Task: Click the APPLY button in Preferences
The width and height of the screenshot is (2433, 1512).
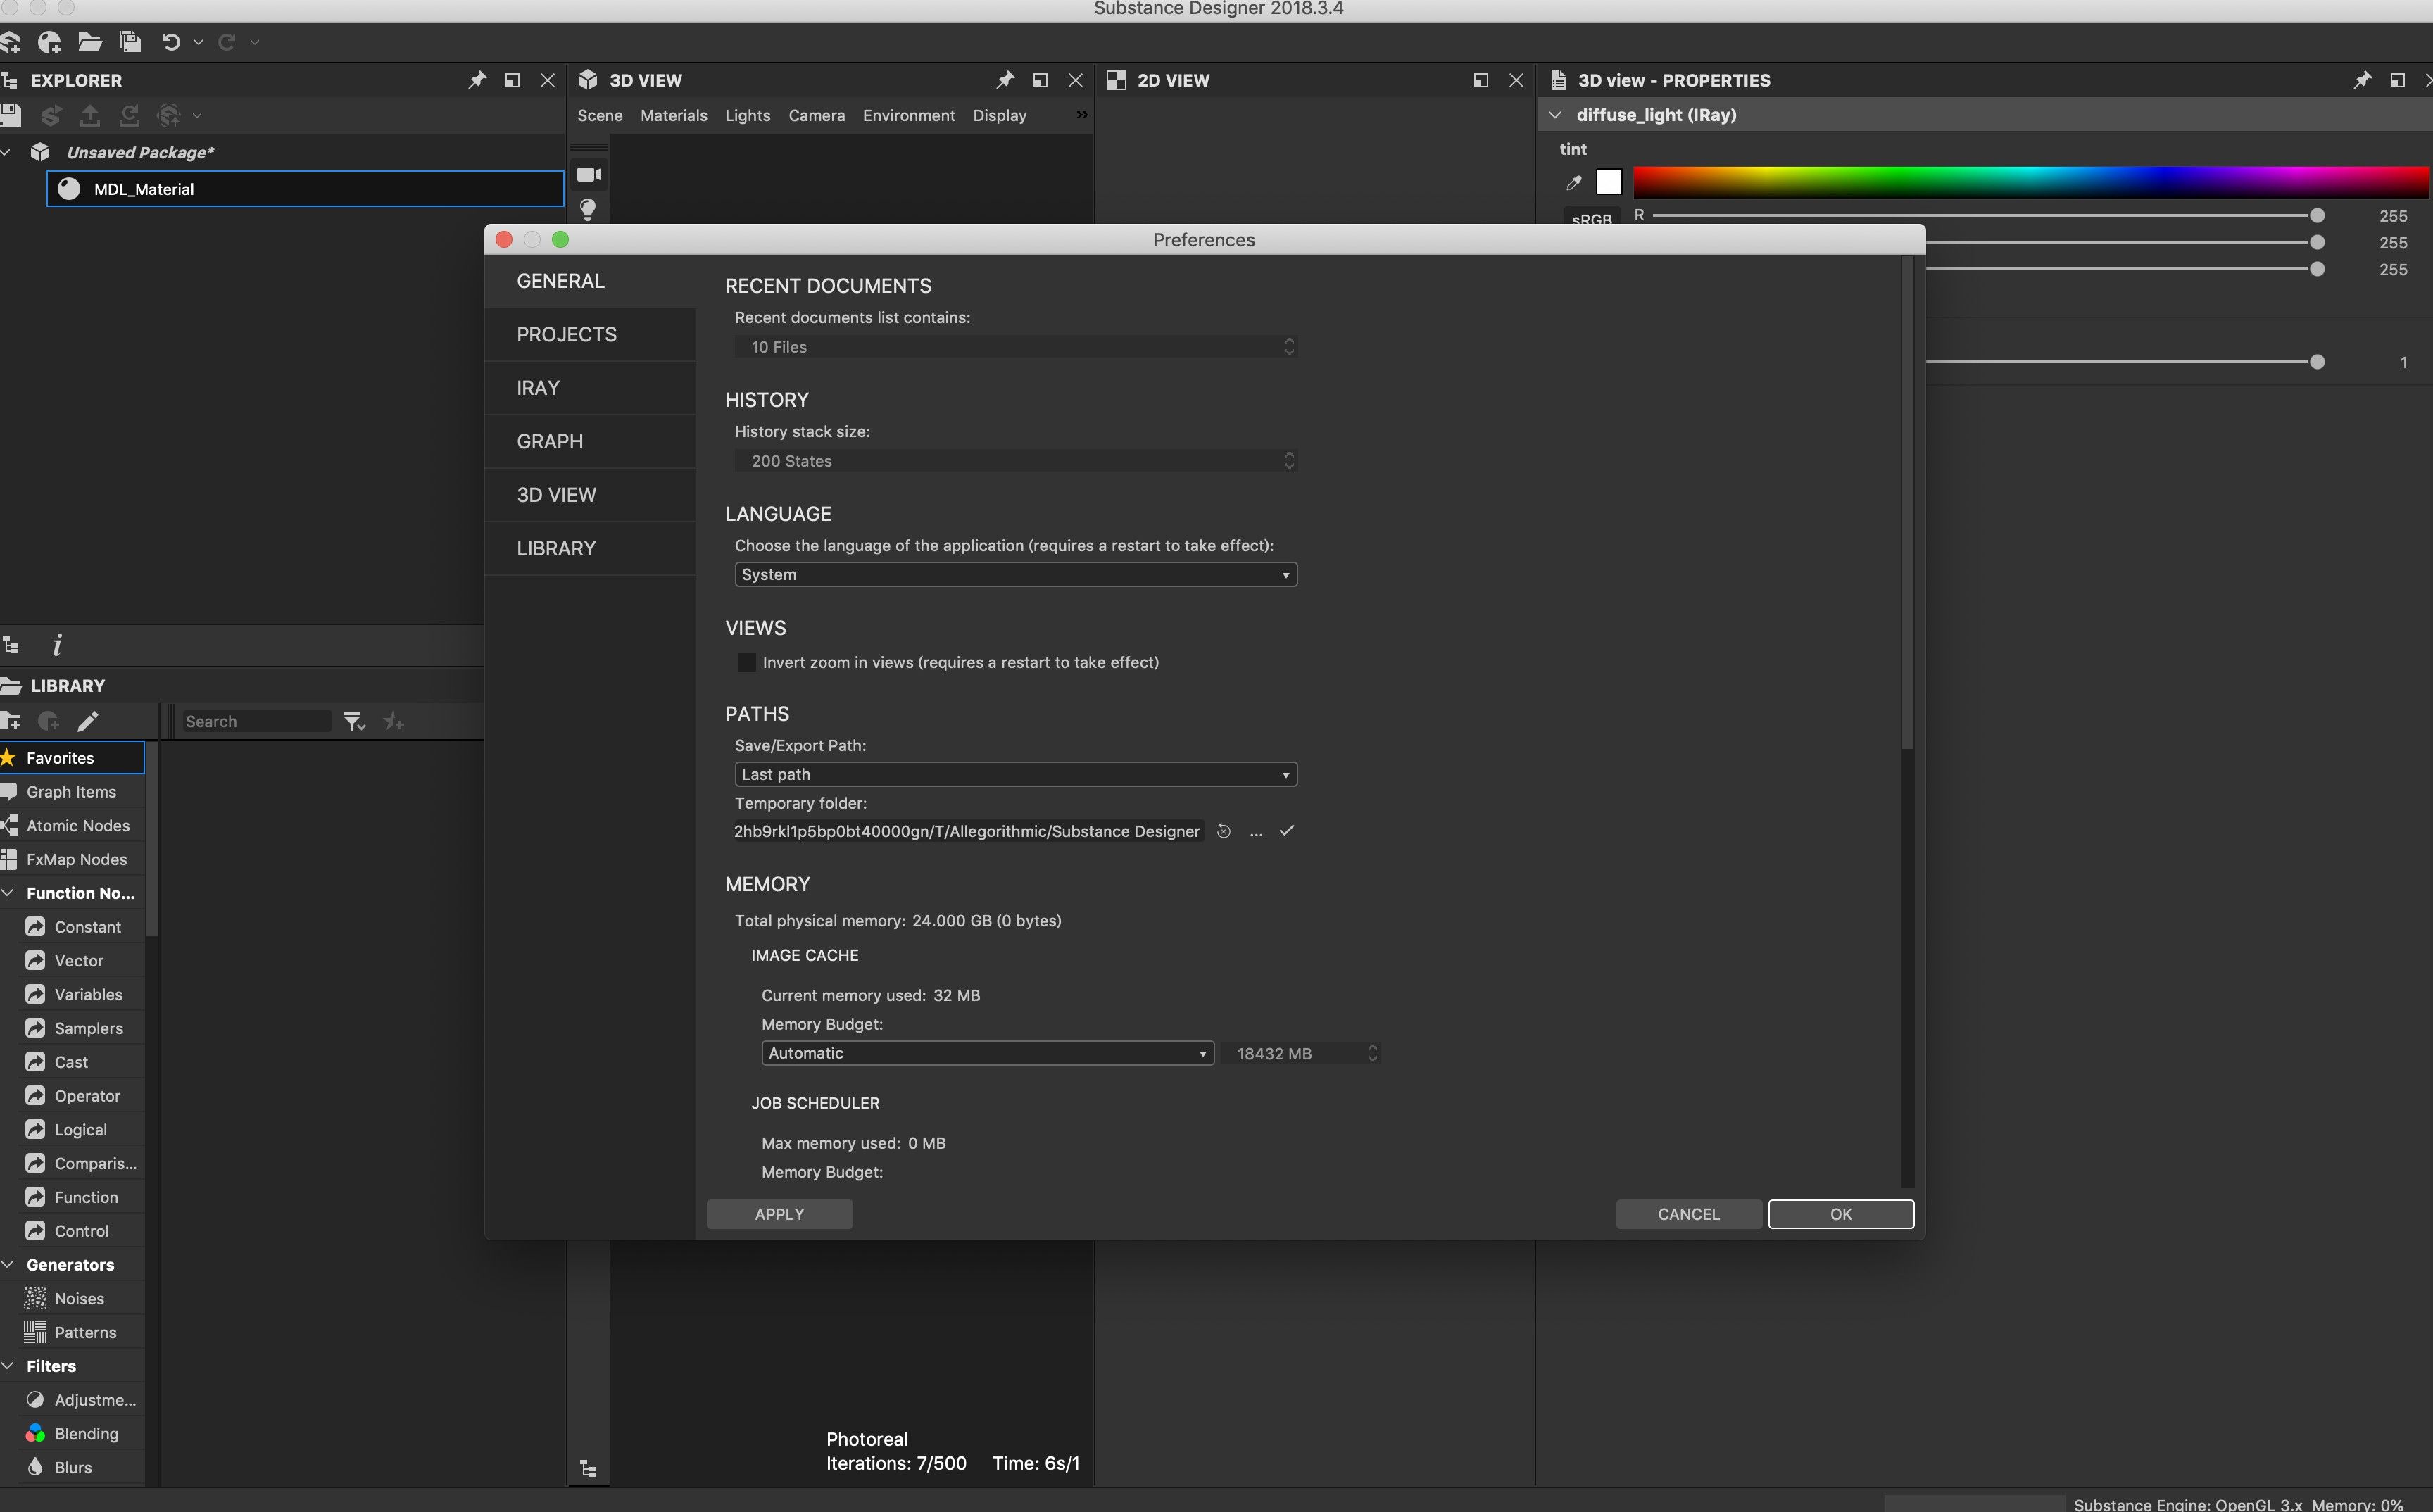Action: tap(780, 1215)
